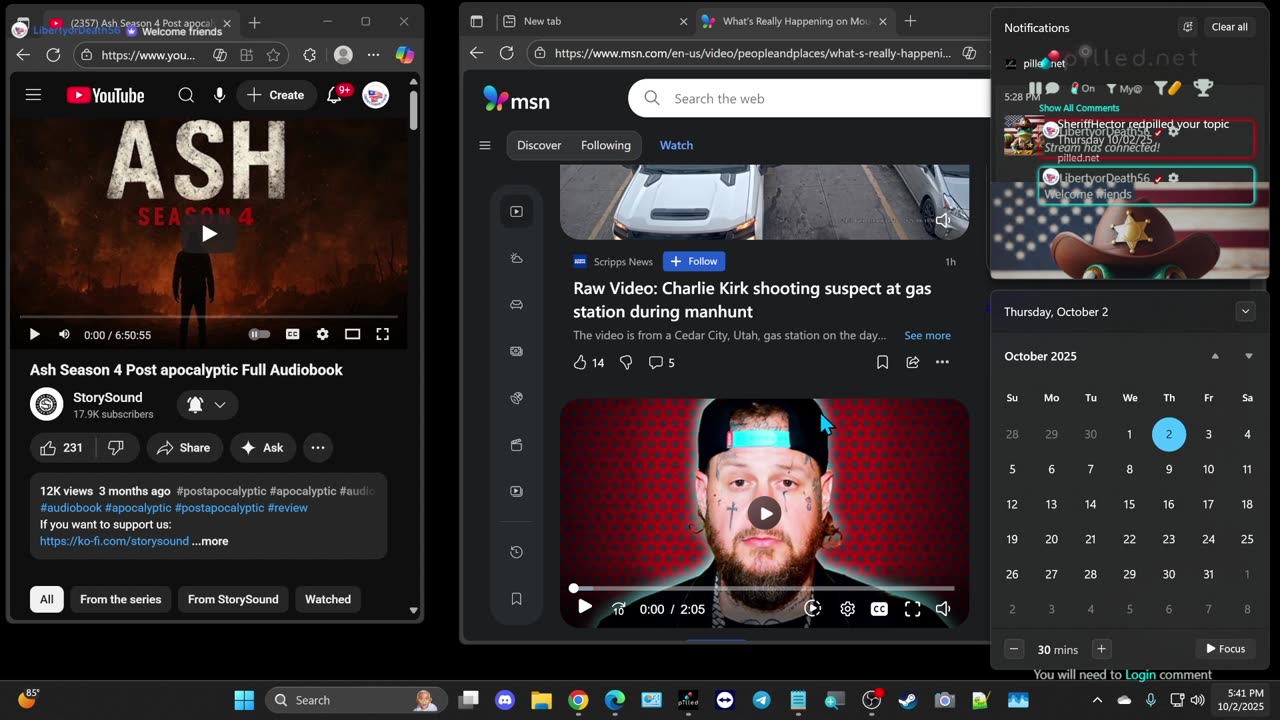Toggle YouTube autoplay switch
1280x720 pixels.
coord(259,334)
